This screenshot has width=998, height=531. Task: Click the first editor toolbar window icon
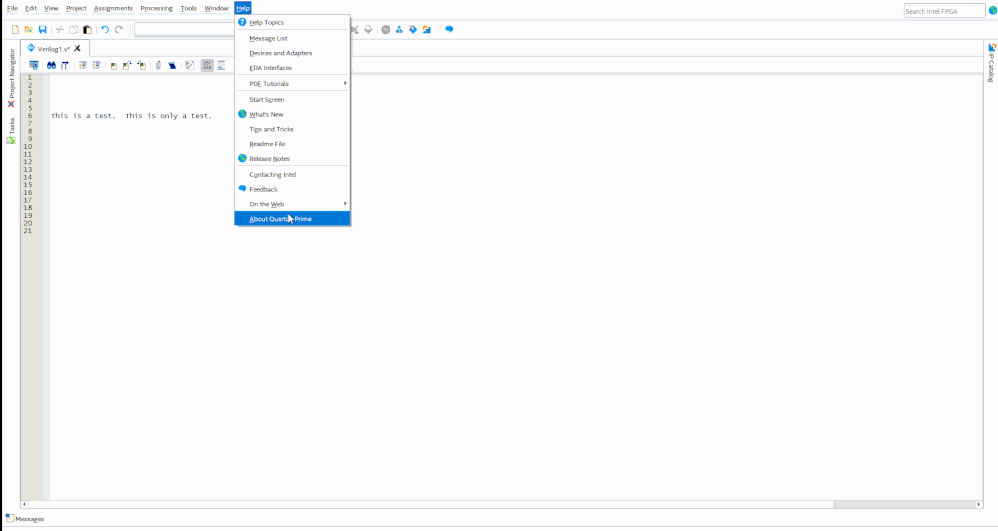coord(34,65)
